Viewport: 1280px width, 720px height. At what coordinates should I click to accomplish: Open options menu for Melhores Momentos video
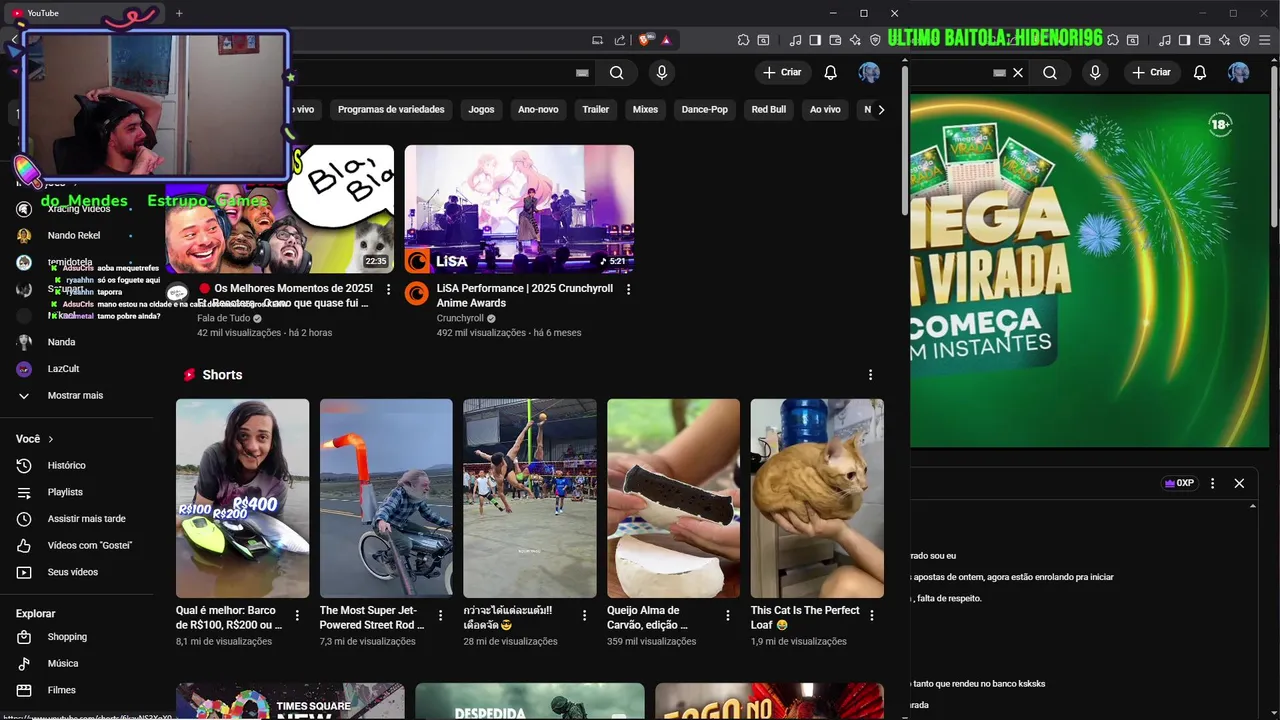389,290
